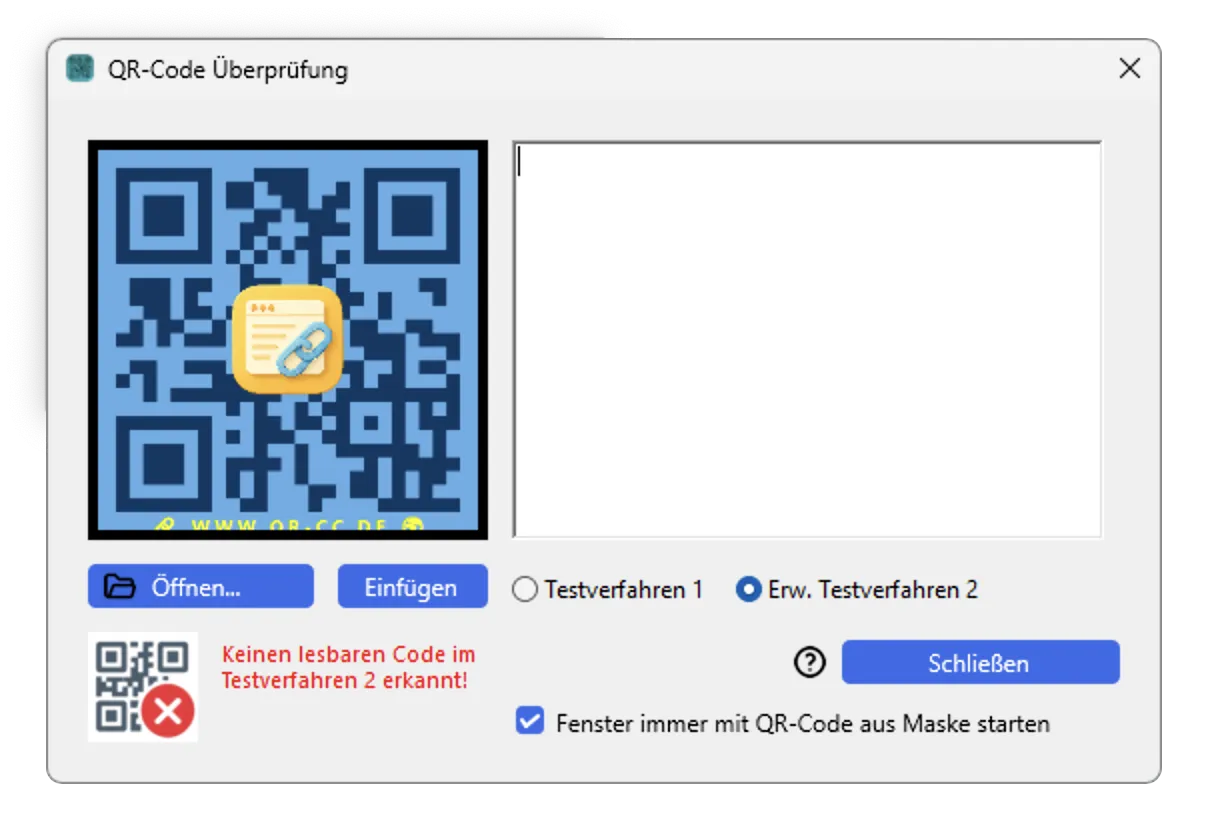Viewport: 1208px width, 838px height.
Task: Click the link logo inside the QR code
Action: tap(287, 338)
